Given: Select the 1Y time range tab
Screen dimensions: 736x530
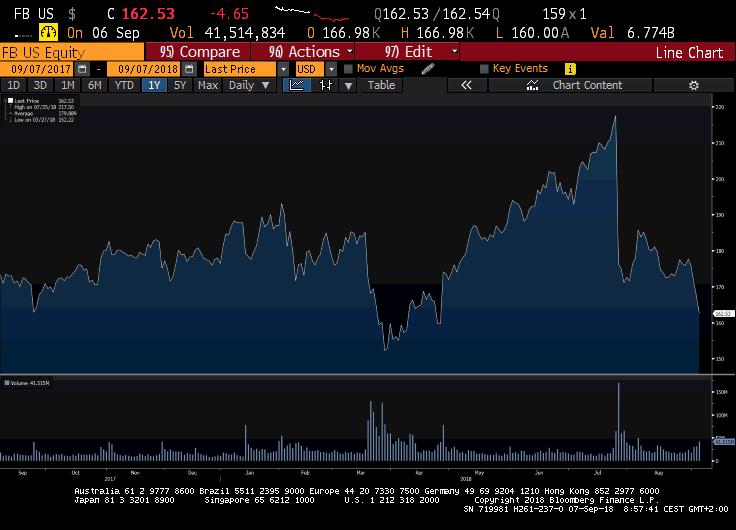Looking at the screenshot, I should point(154,85).
